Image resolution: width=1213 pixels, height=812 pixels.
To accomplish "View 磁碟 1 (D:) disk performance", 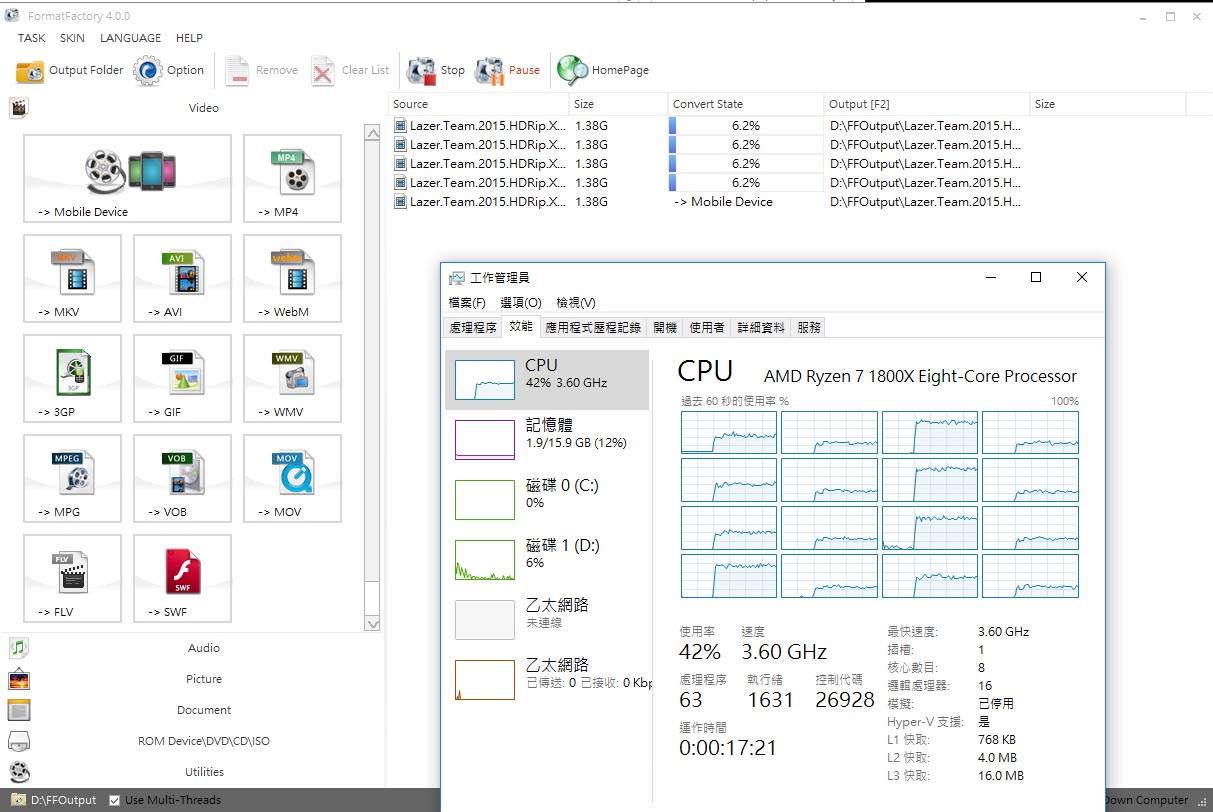I will point(547,559).
